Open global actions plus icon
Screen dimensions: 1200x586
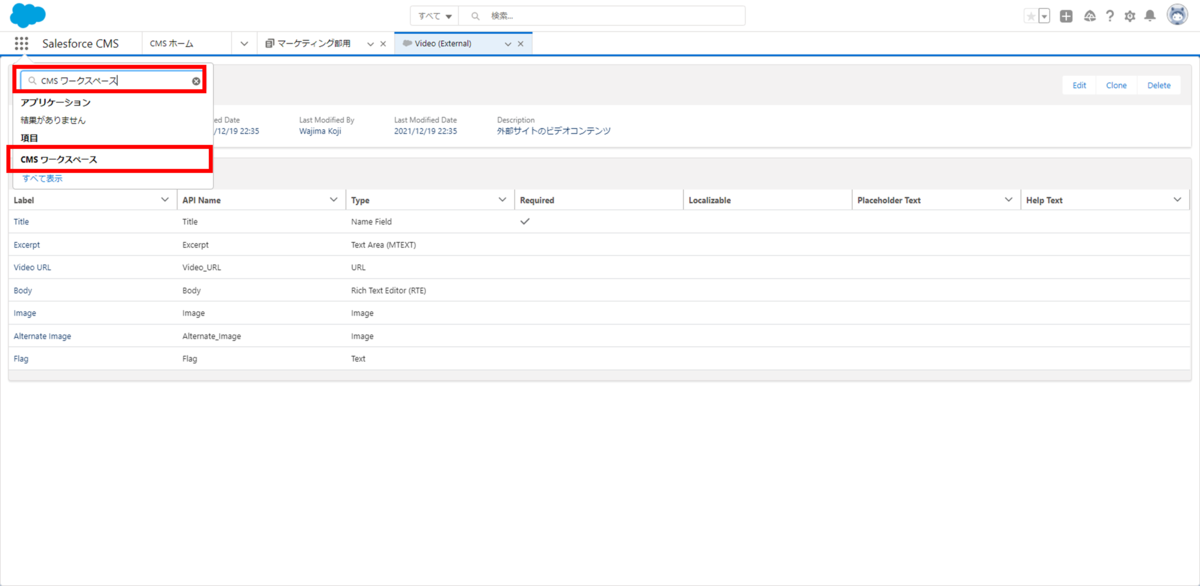(x=1067, y=16)
